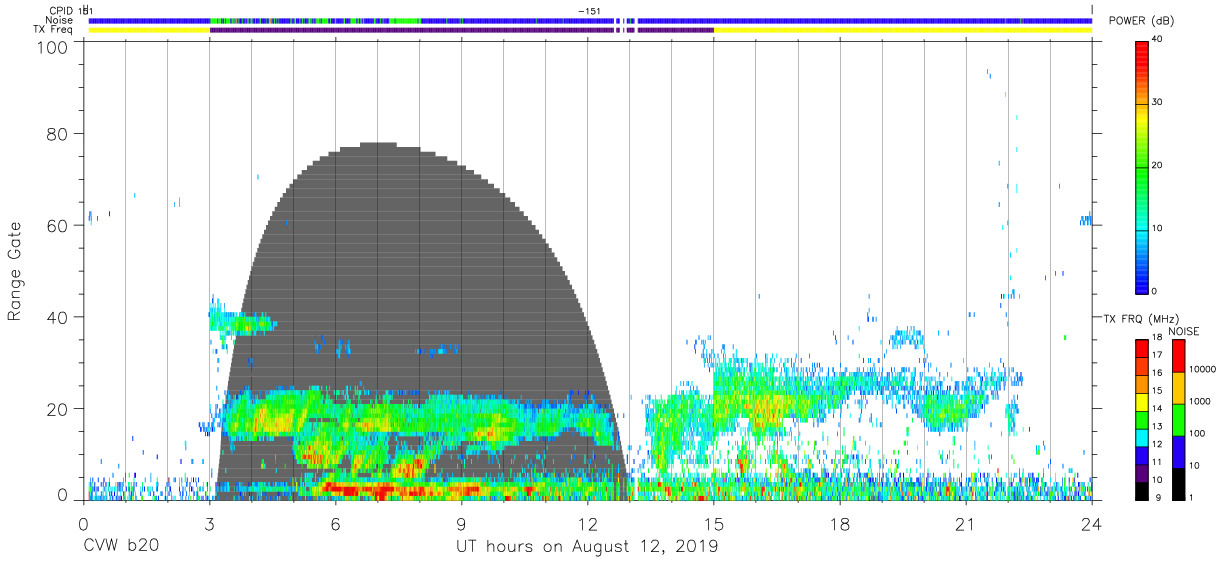
Task: Click the yellow-purple TX Freq strip above the plot
Action: 590,30
